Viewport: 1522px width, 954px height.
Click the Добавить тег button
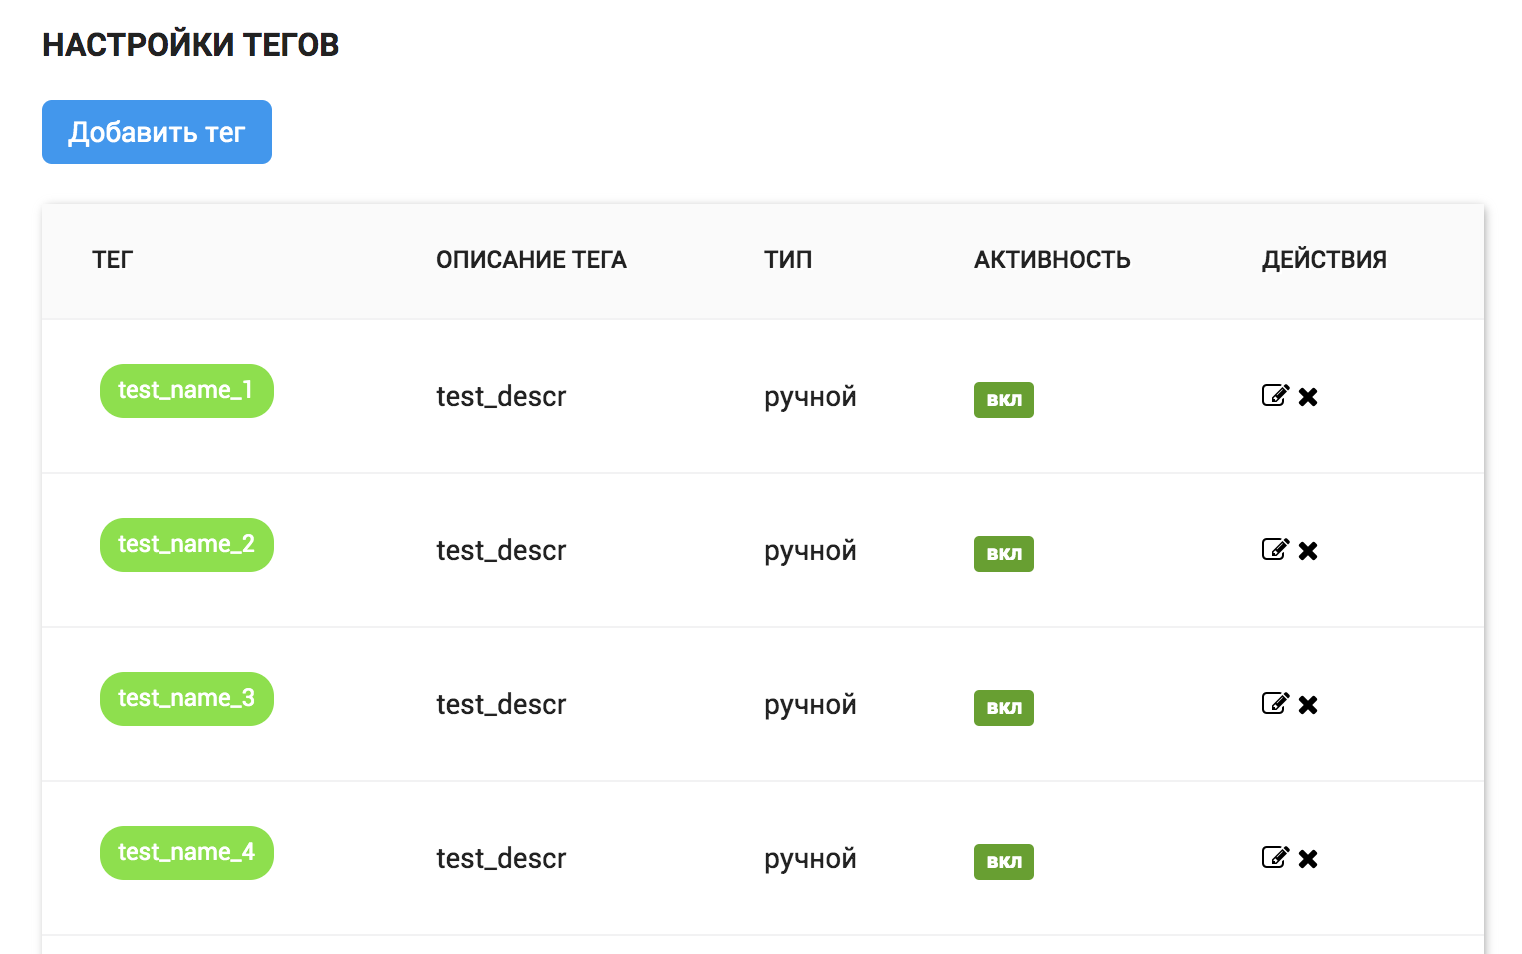point(157,132)
